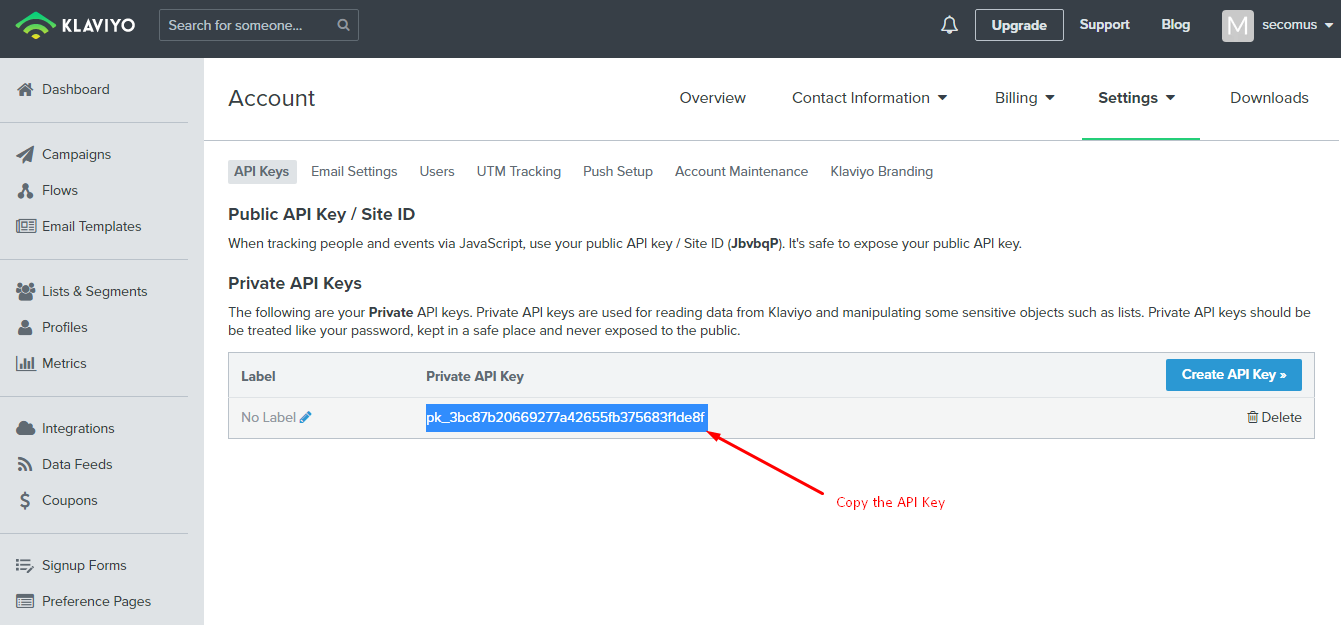Screen dimensions: 1341x625
Task: Click the secomus avatar icon
Action: point(1237,25)
